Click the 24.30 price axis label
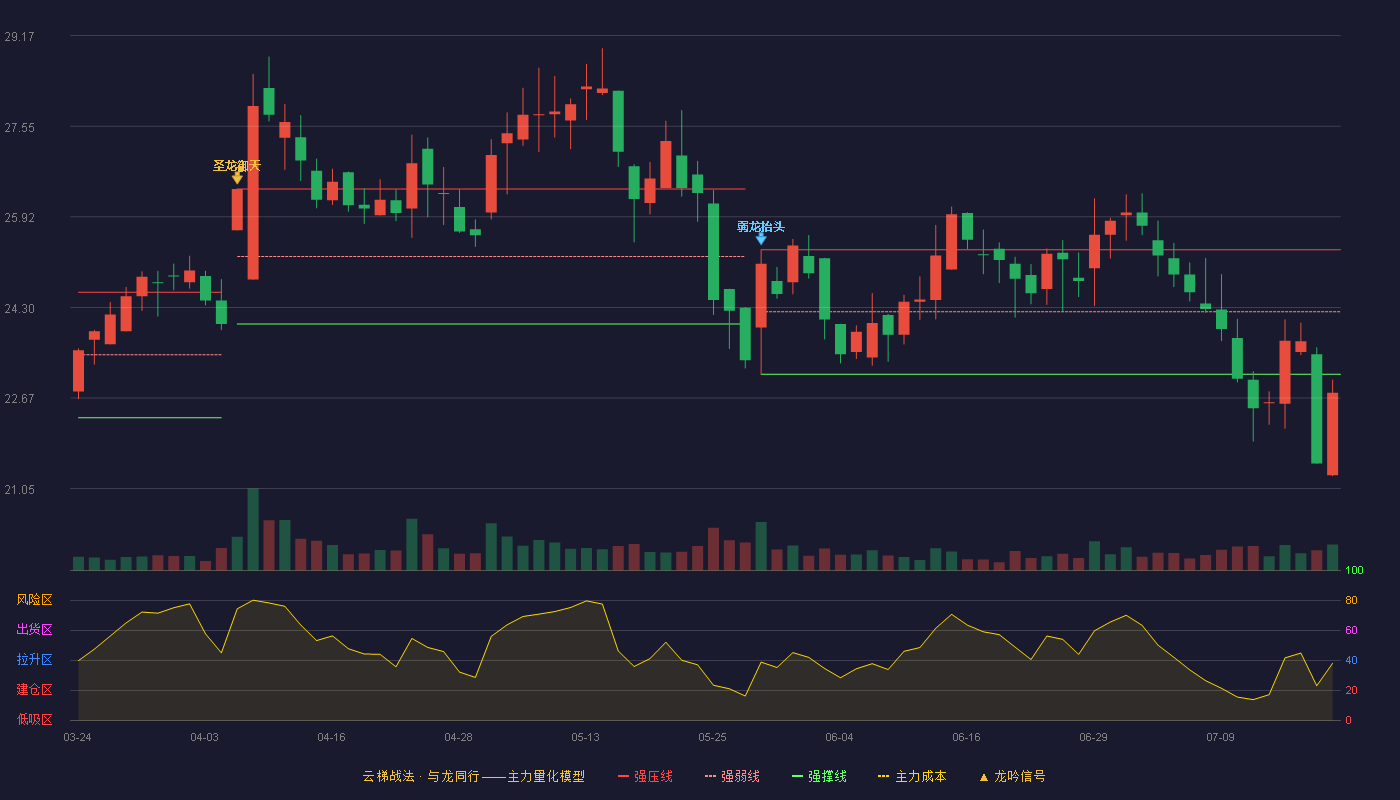The image size is (1400, 800). [x=19, y=309]
